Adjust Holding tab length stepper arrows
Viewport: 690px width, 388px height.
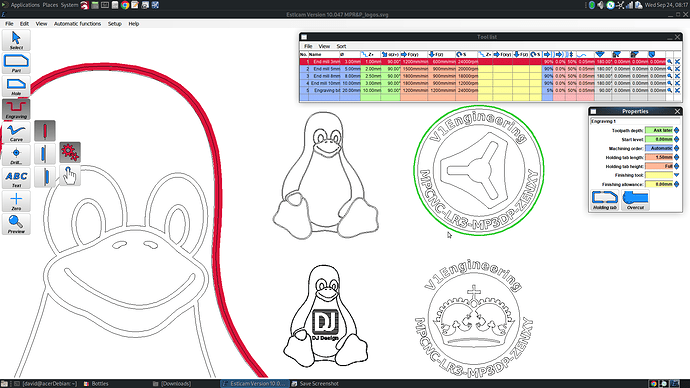(x=676, y=157)
